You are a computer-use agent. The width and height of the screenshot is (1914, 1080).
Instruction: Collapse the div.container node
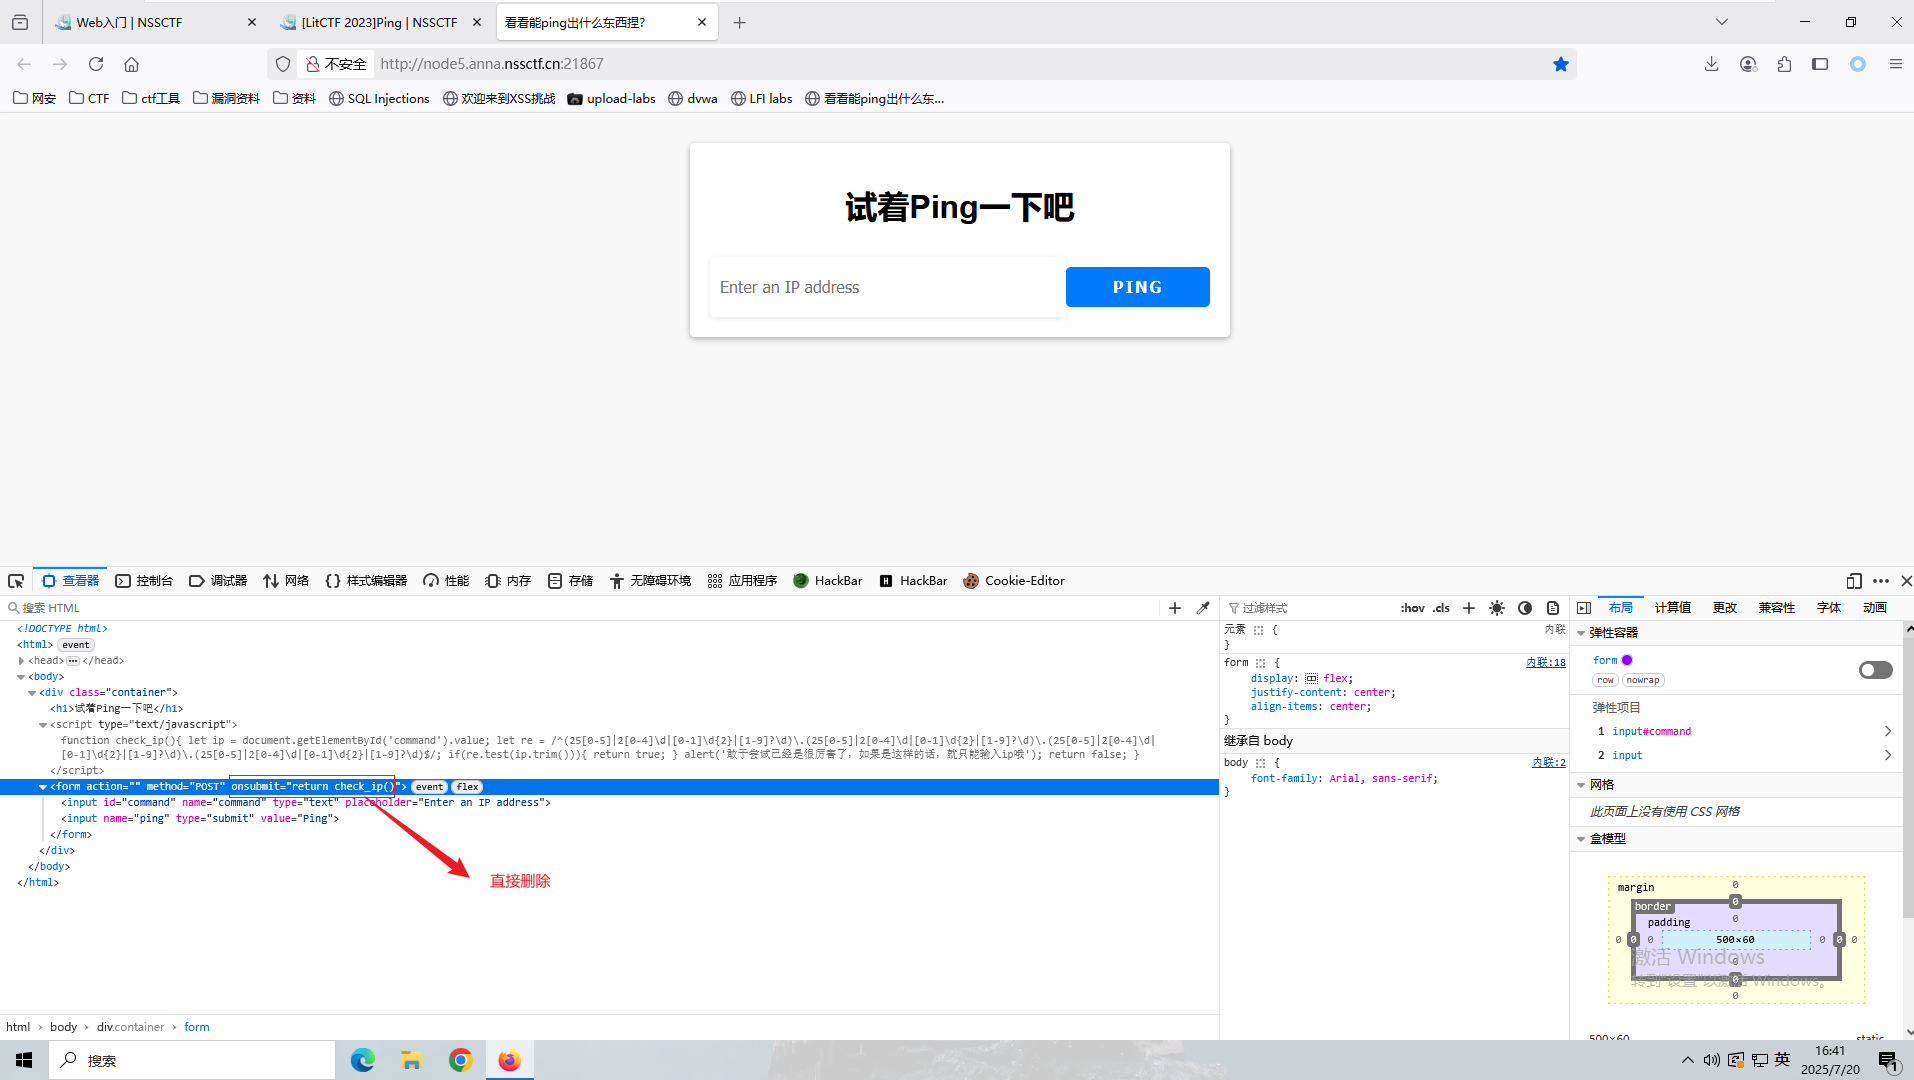point(31,692)
